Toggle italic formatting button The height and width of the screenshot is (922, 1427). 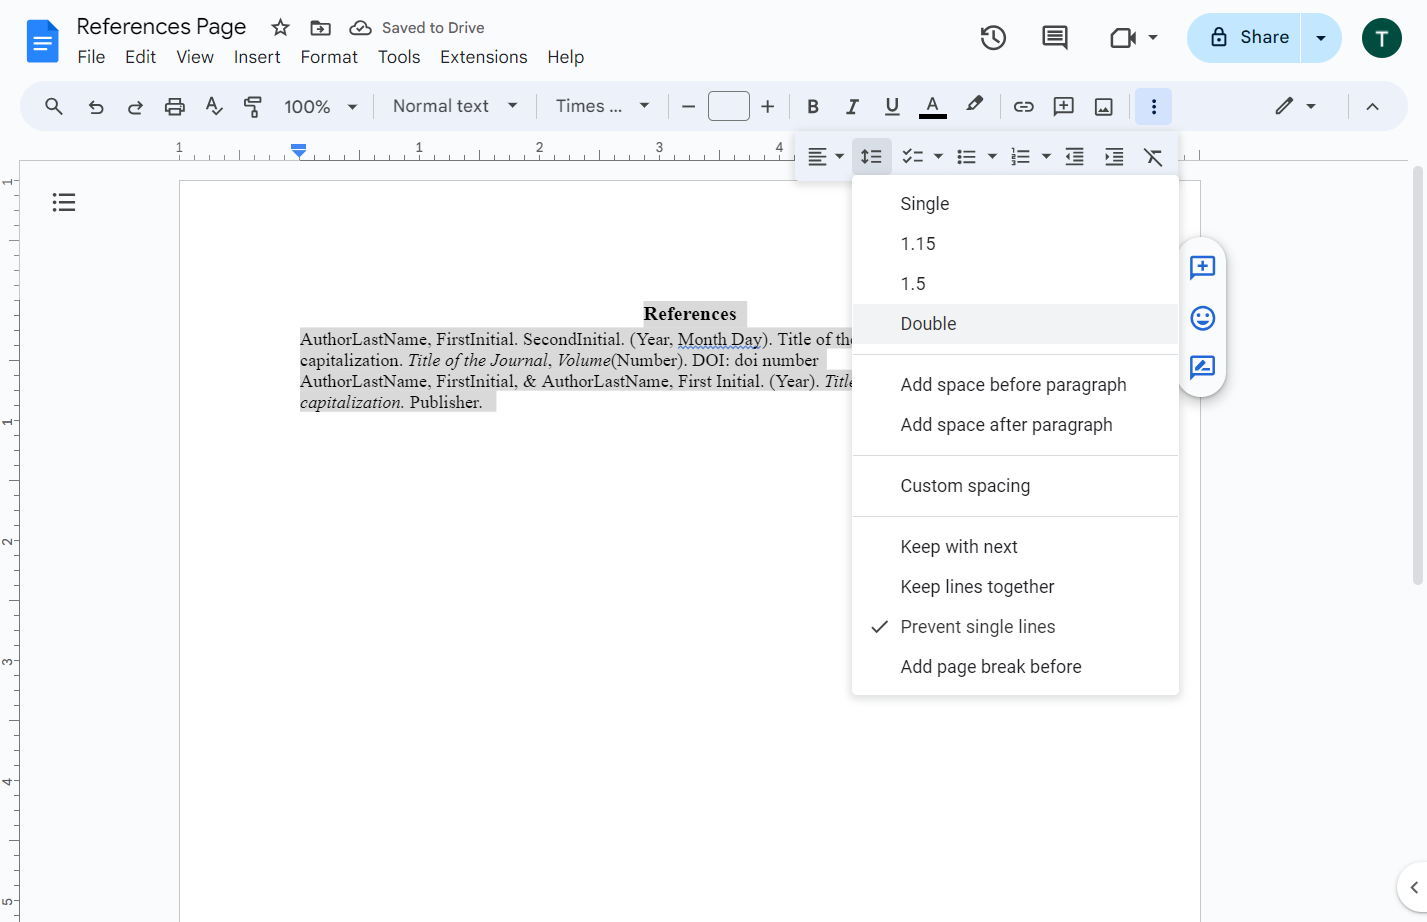852,106
